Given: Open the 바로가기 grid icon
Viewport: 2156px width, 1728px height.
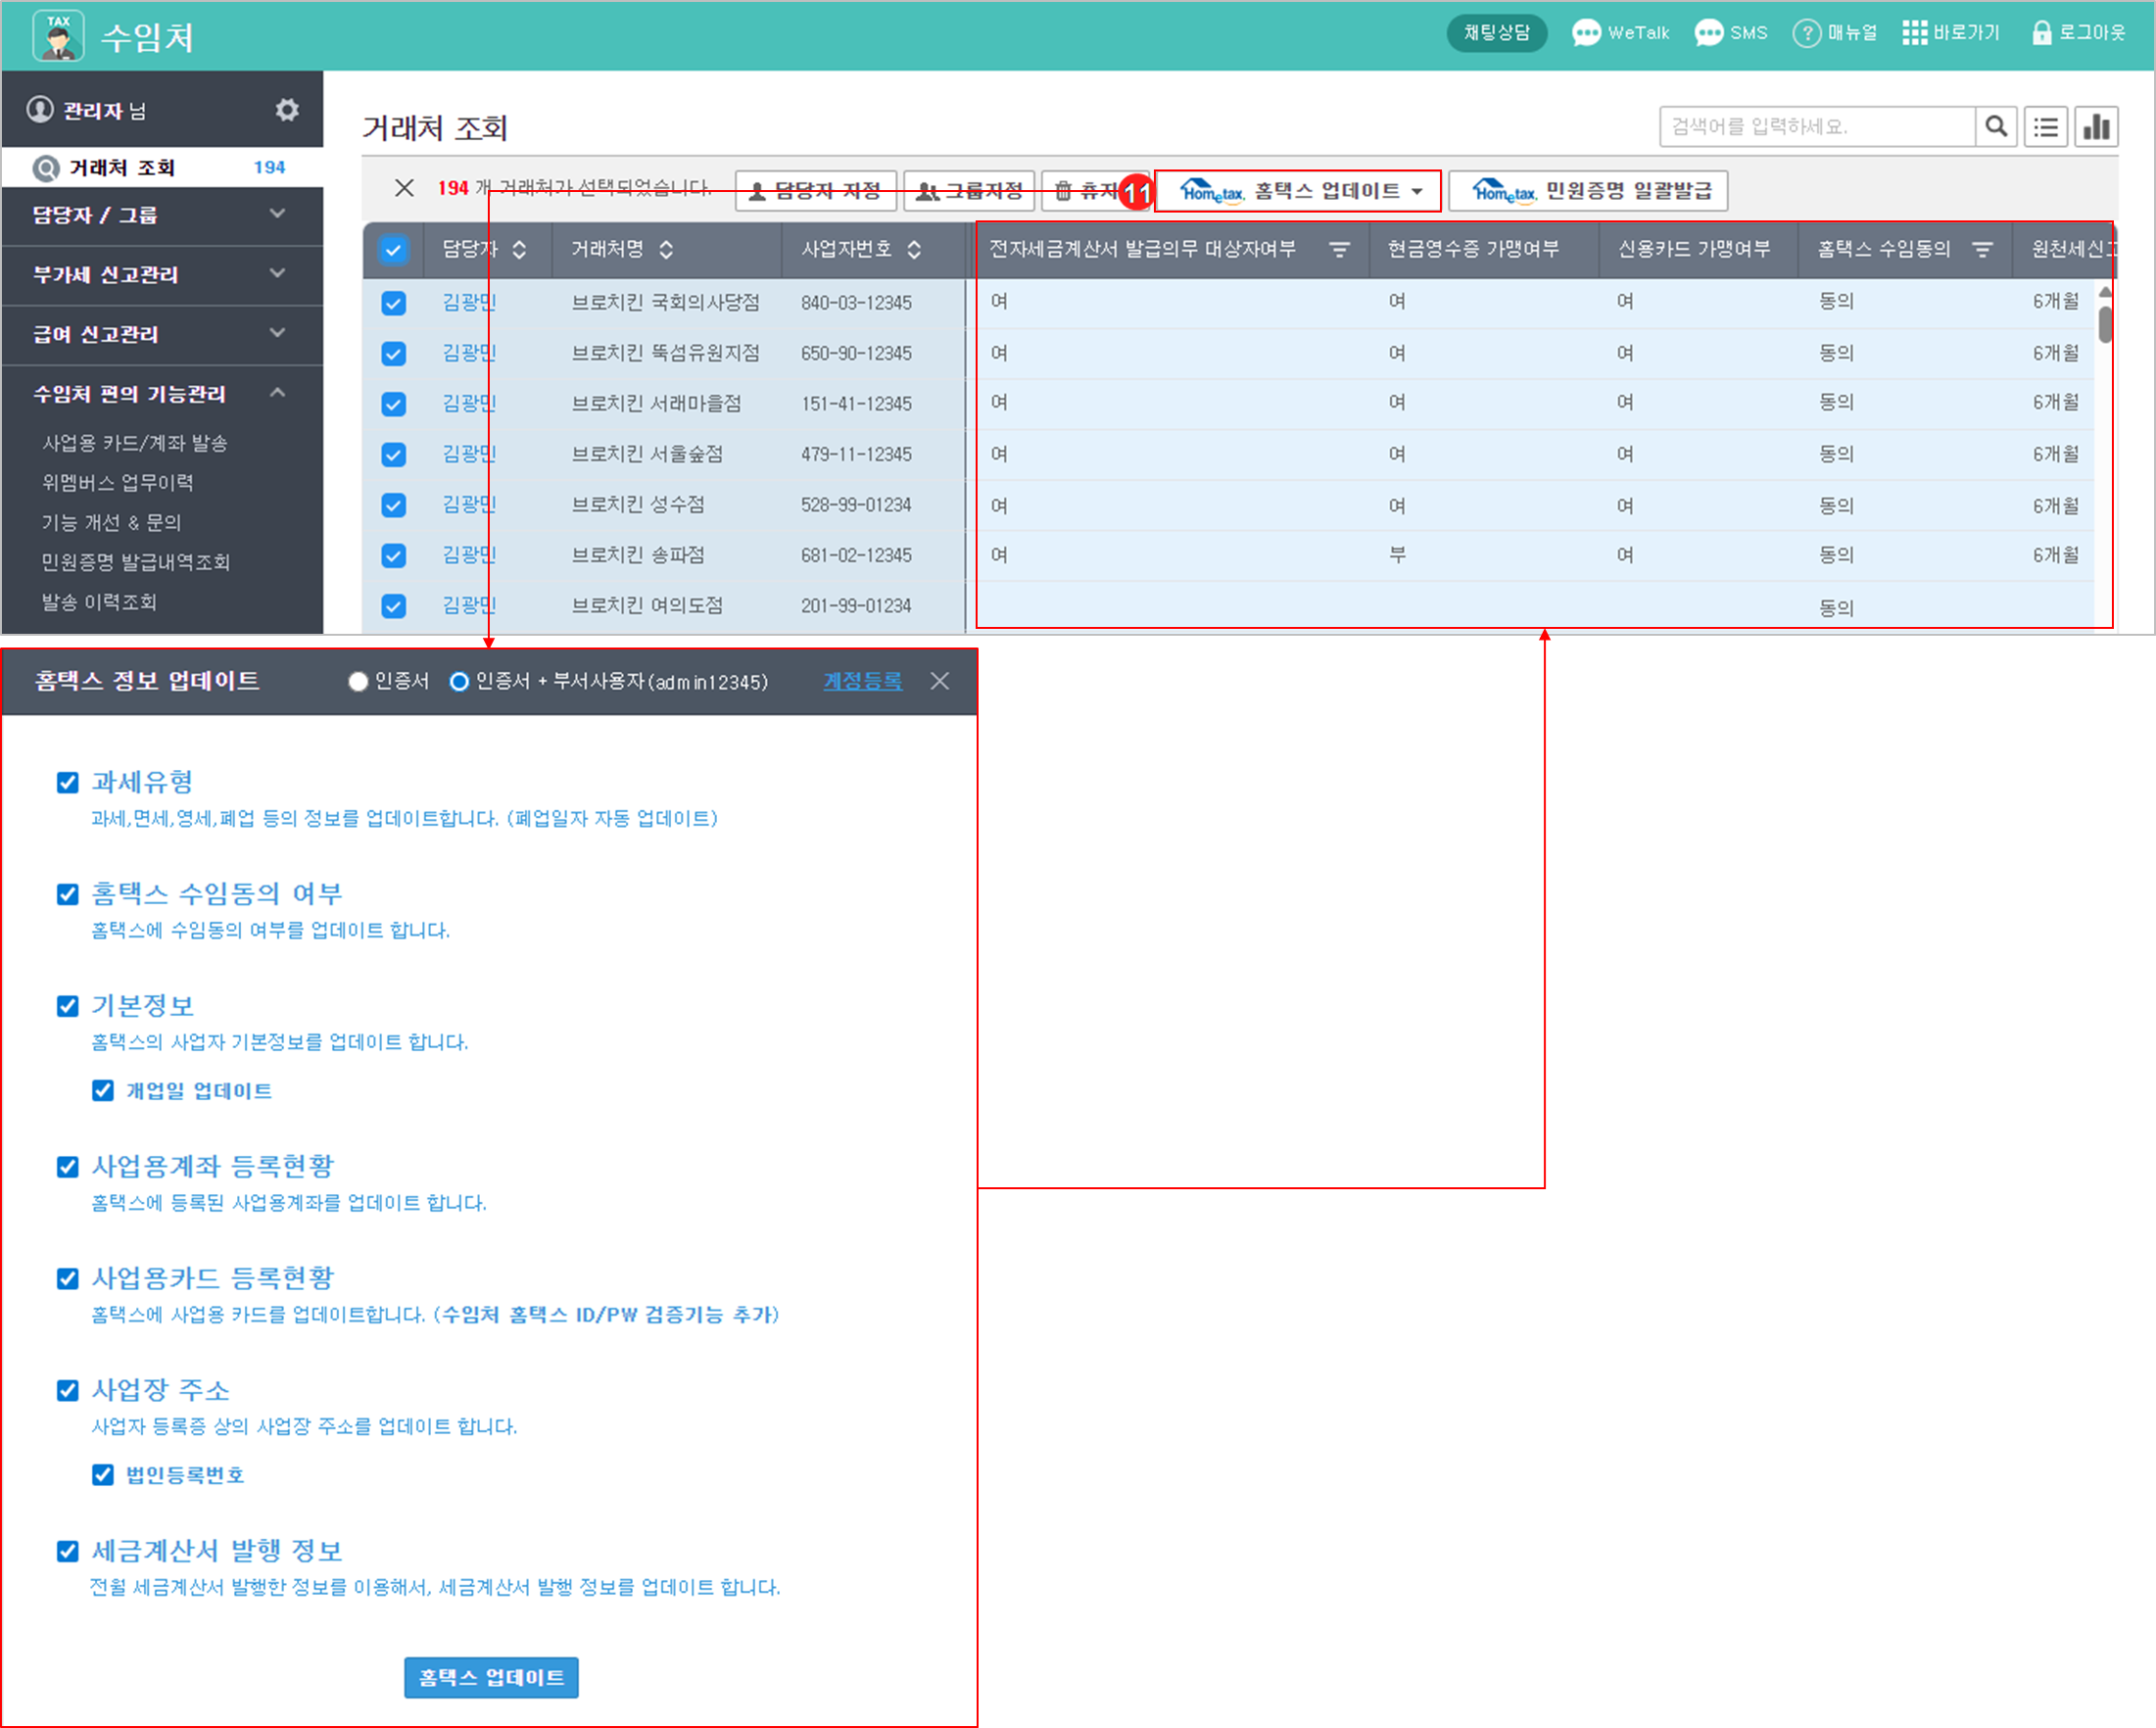Looking at the screenshot, I should [x=1914, y=33].
